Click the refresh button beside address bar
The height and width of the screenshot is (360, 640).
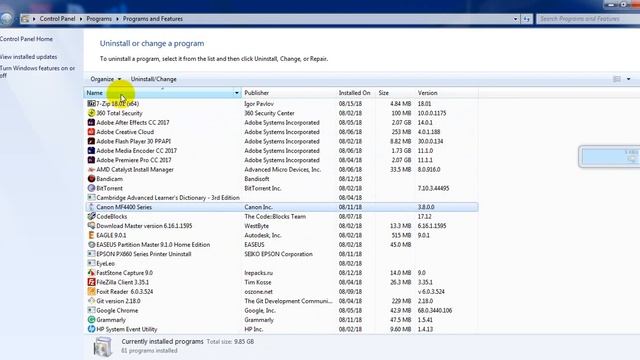[527, 19]
